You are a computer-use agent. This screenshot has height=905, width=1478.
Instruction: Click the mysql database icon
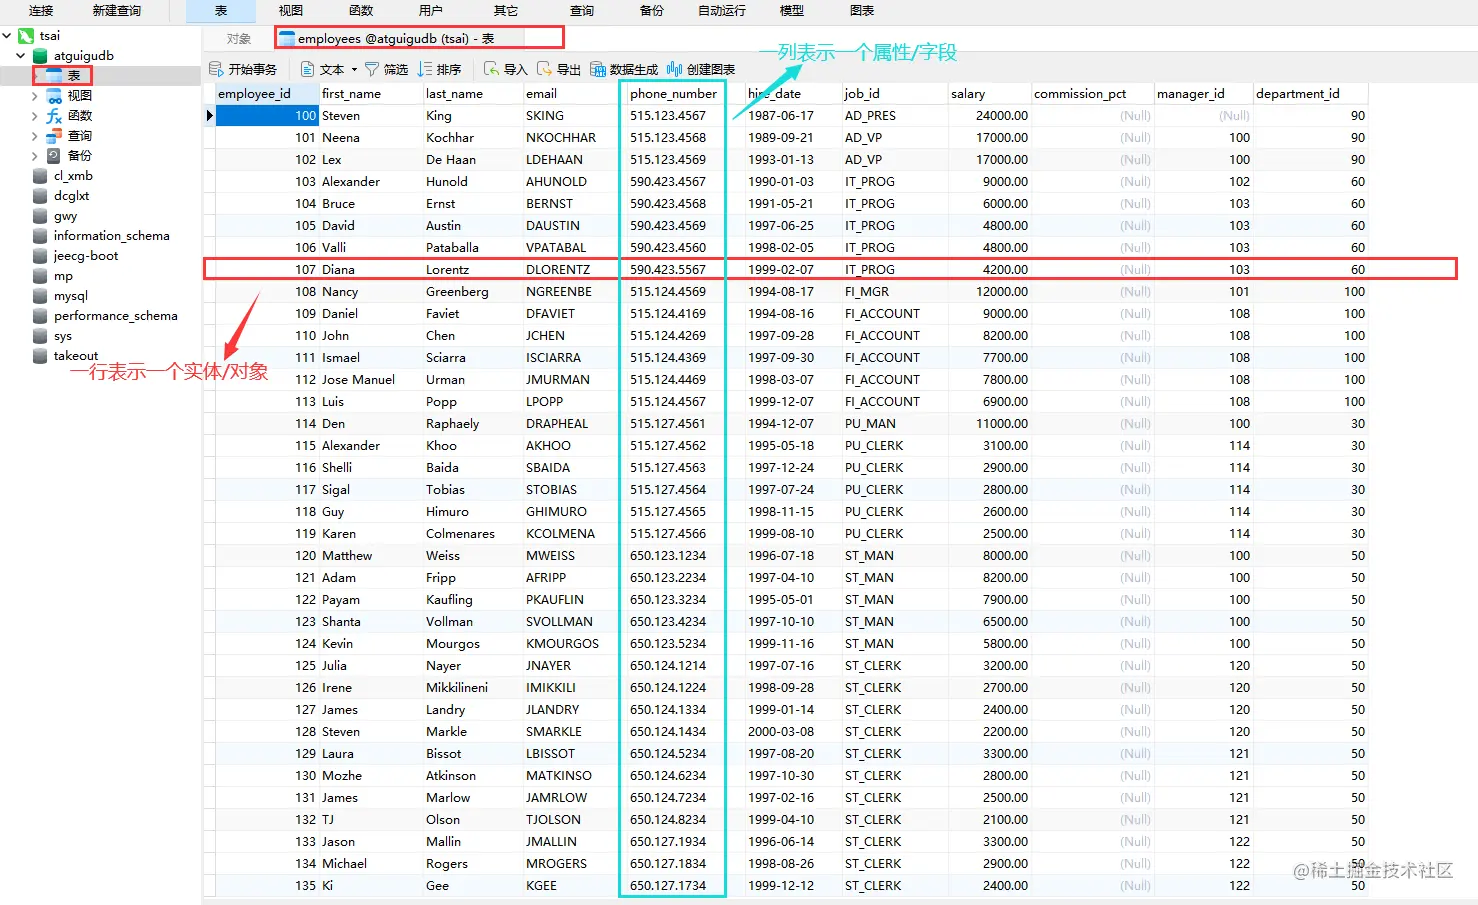pos(40,296)
